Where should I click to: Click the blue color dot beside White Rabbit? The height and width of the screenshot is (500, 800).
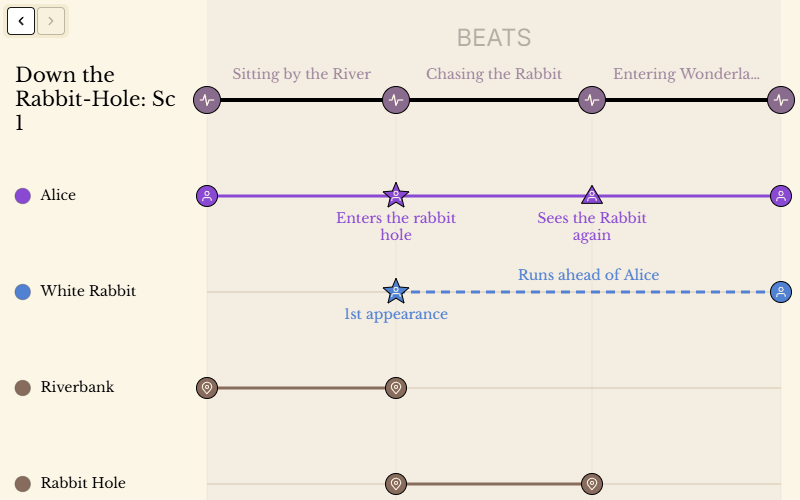point(23,292)
